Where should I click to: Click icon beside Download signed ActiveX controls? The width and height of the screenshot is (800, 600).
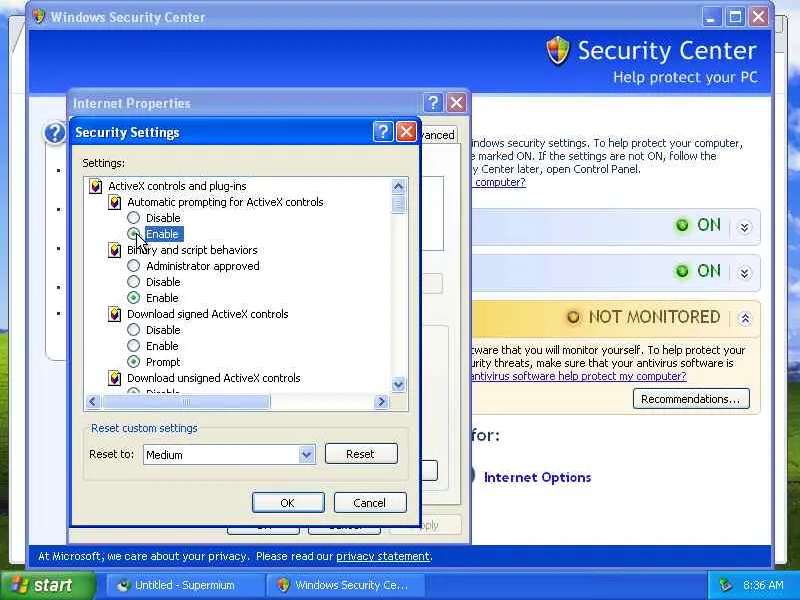(115, 314)
